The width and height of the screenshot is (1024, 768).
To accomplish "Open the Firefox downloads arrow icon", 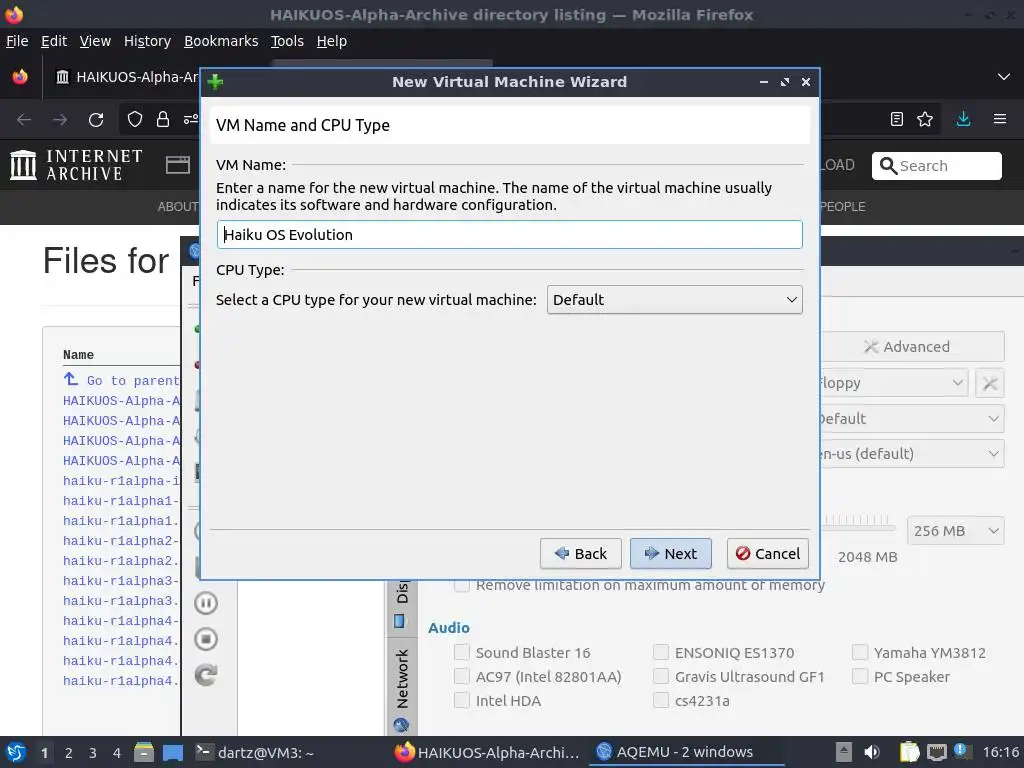I will [963, 119].
